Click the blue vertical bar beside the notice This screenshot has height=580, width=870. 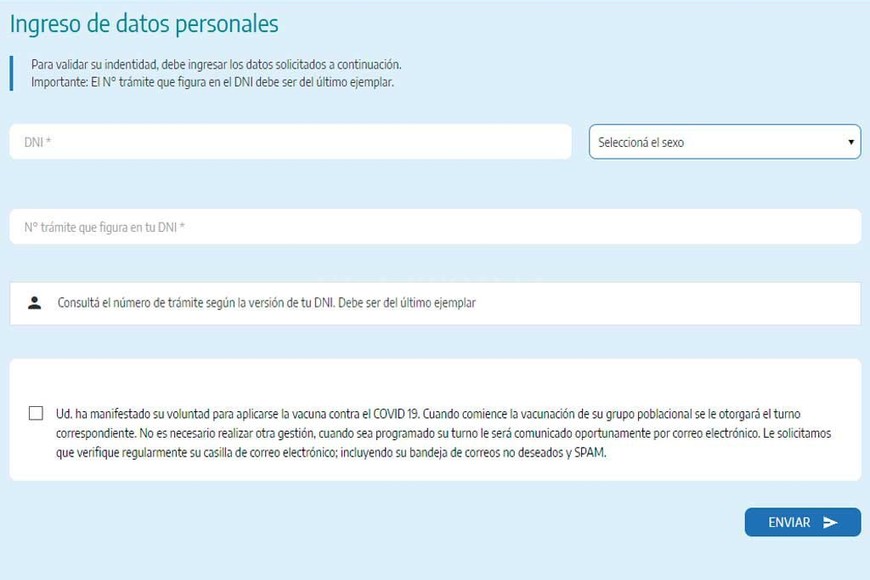pos(11,73)
